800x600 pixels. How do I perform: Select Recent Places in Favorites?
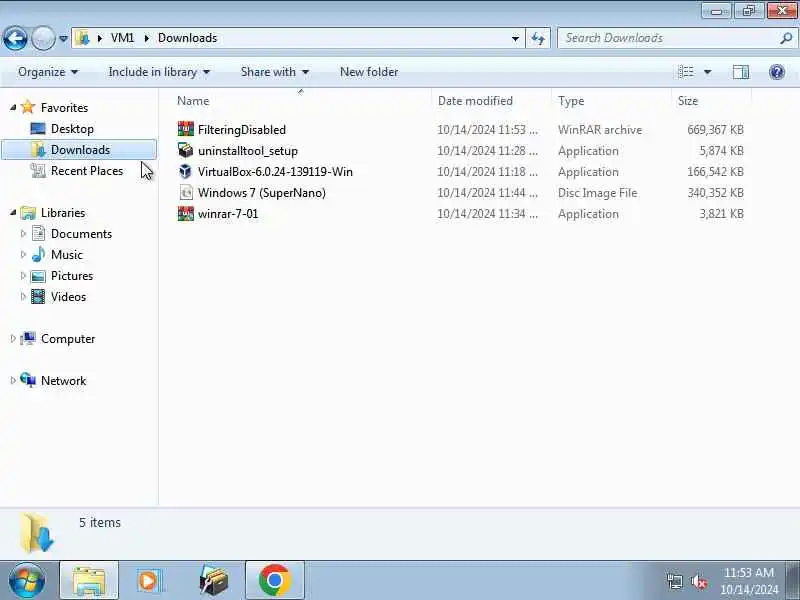click(87, 170)
